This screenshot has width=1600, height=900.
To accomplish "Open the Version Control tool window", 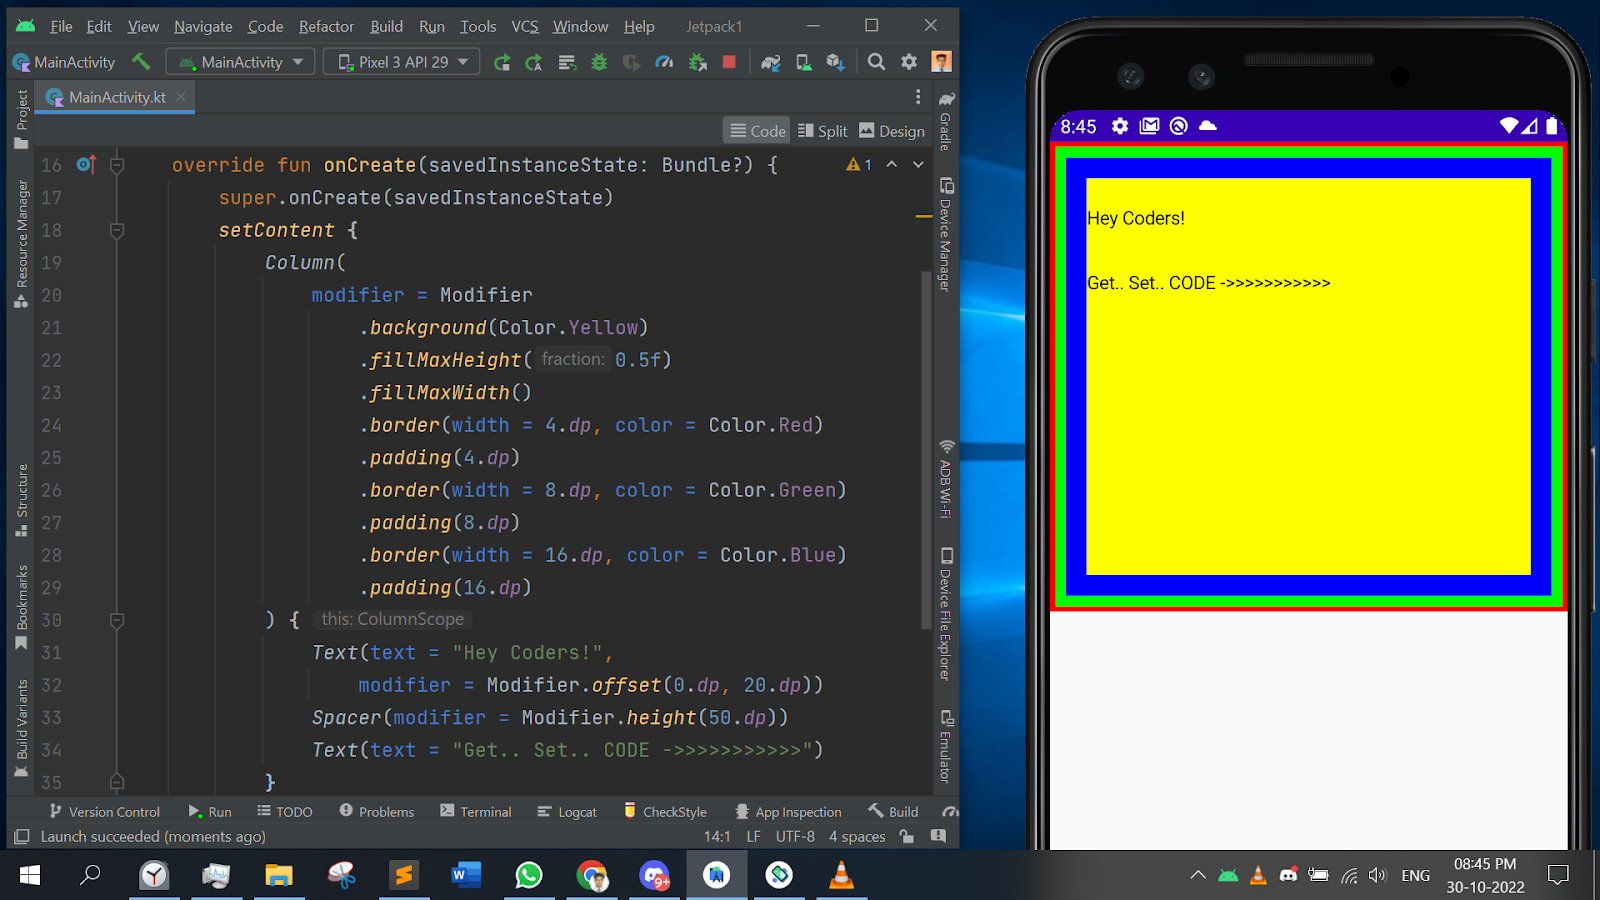I will pos(105,811).
